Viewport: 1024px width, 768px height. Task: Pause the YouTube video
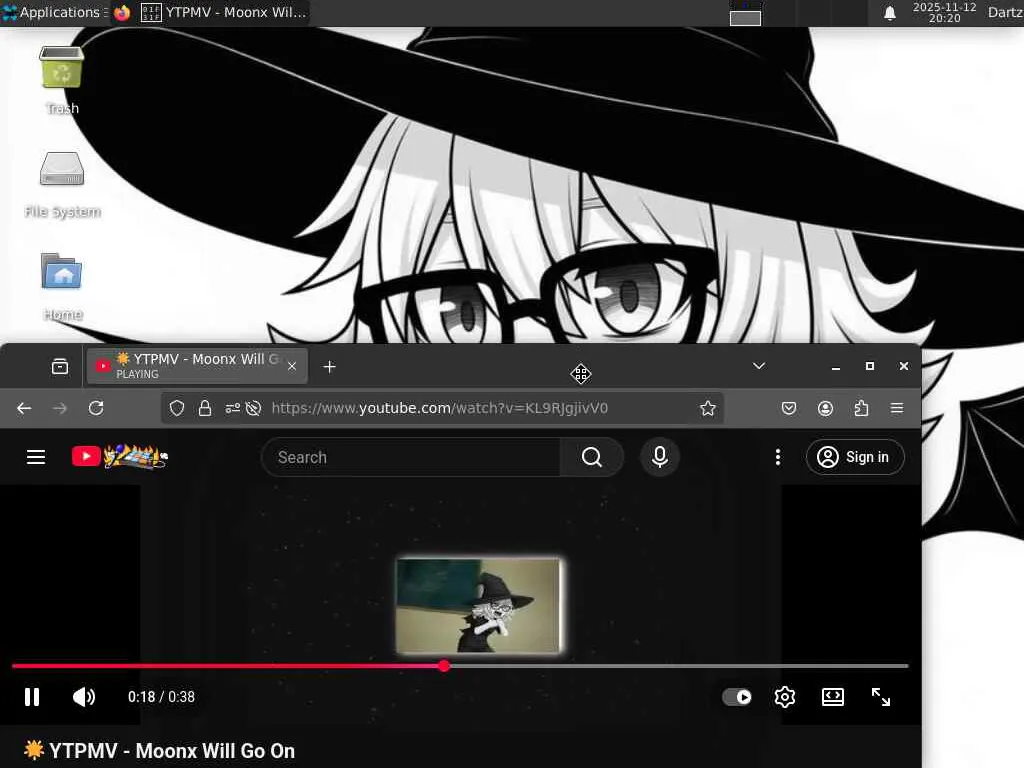tap(31, 697)
